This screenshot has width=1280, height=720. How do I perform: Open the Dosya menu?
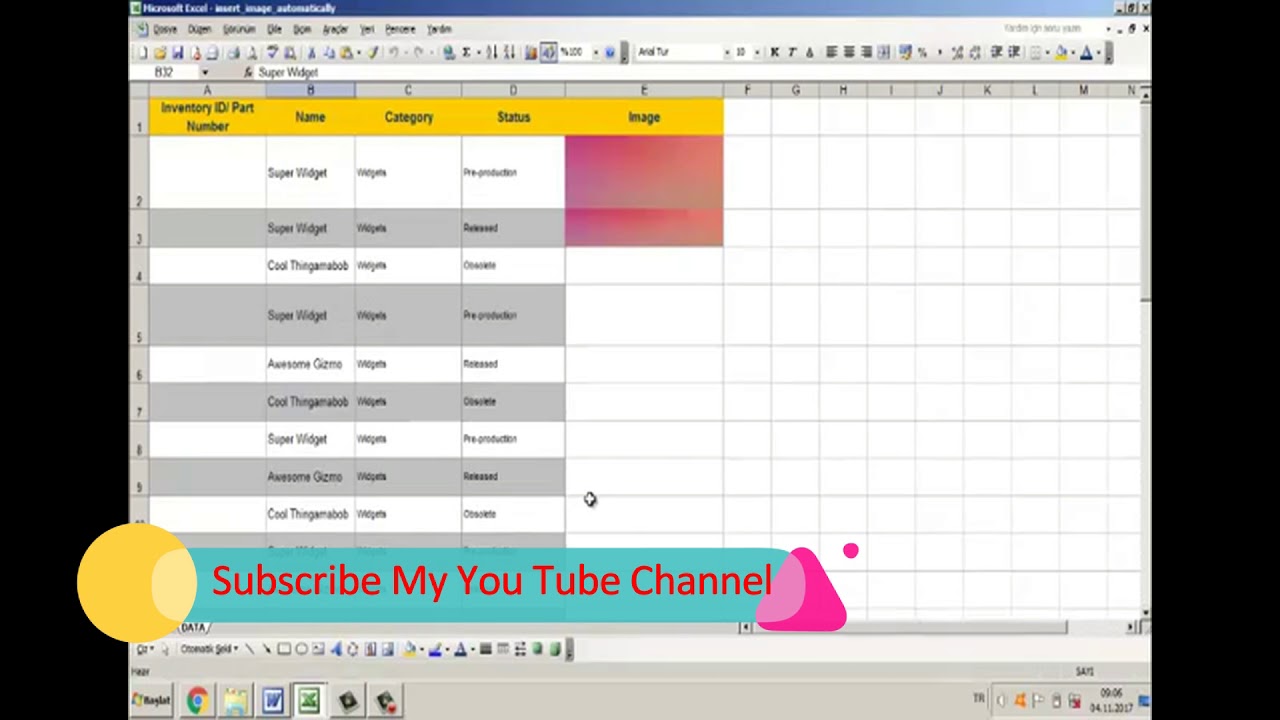(164, 29)
